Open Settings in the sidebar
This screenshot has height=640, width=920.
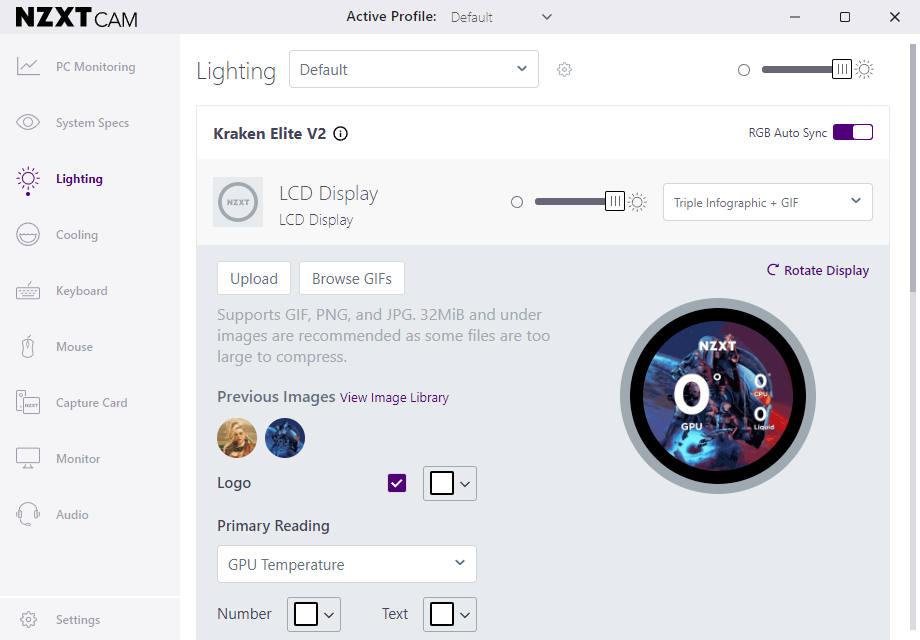coord(78,619)
